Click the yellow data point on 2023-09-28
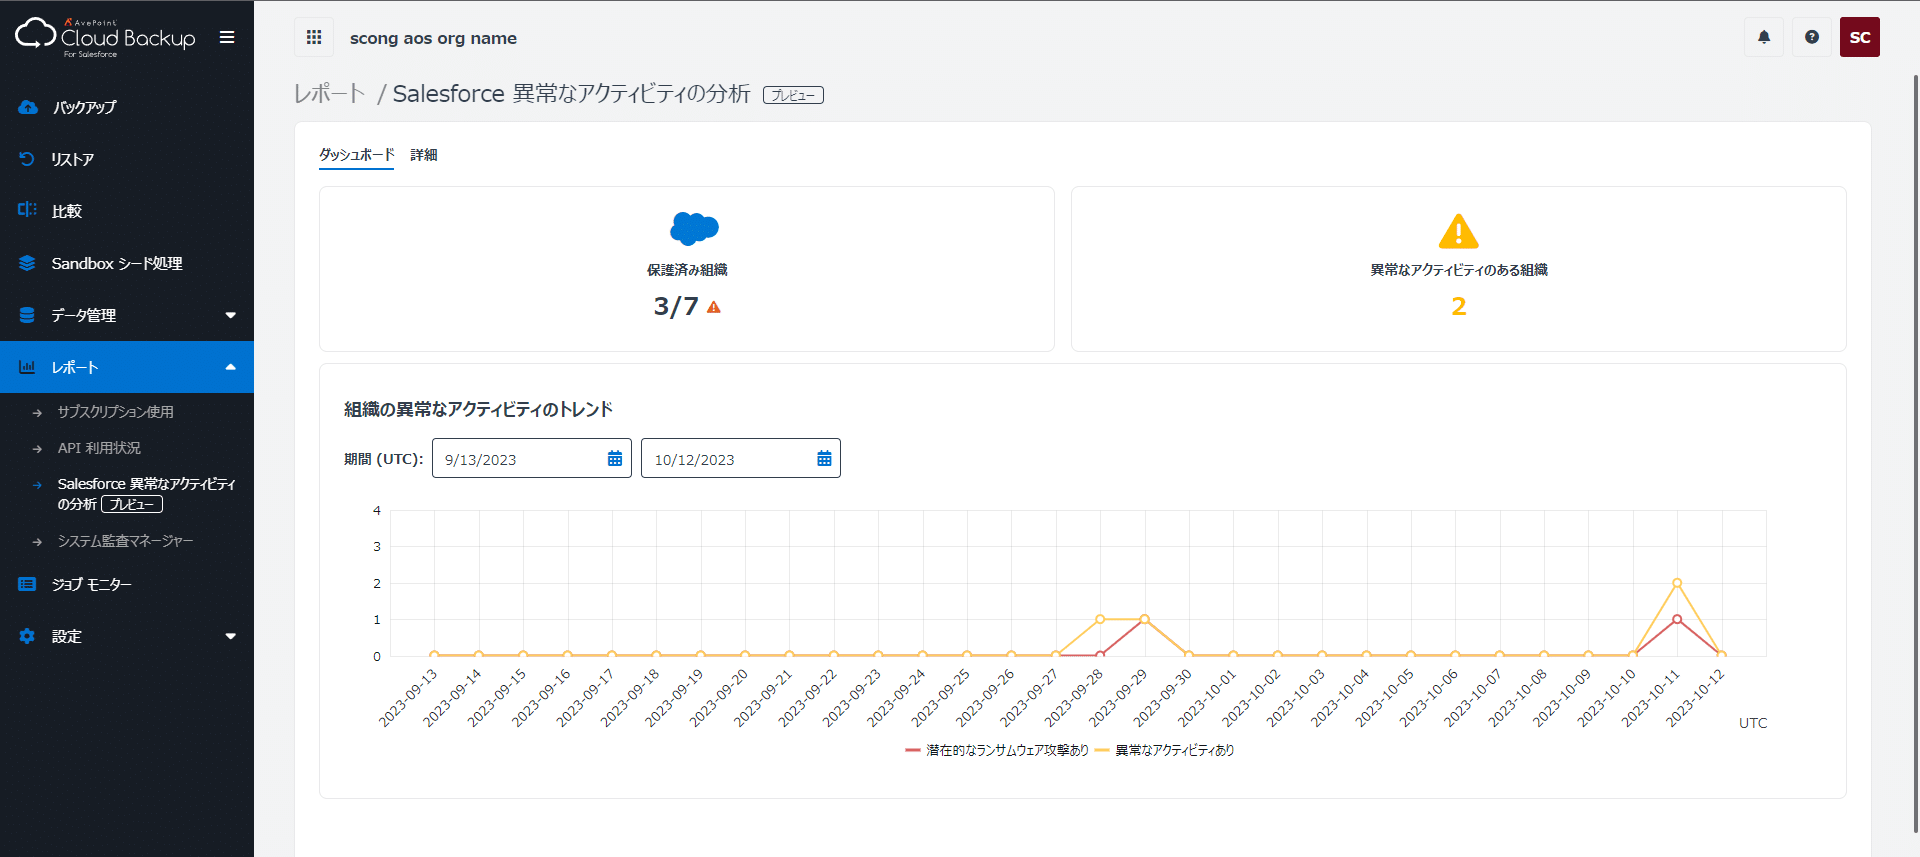Image resolution: width=1920 pixels, height=857 pixels. coord(1100,619)
